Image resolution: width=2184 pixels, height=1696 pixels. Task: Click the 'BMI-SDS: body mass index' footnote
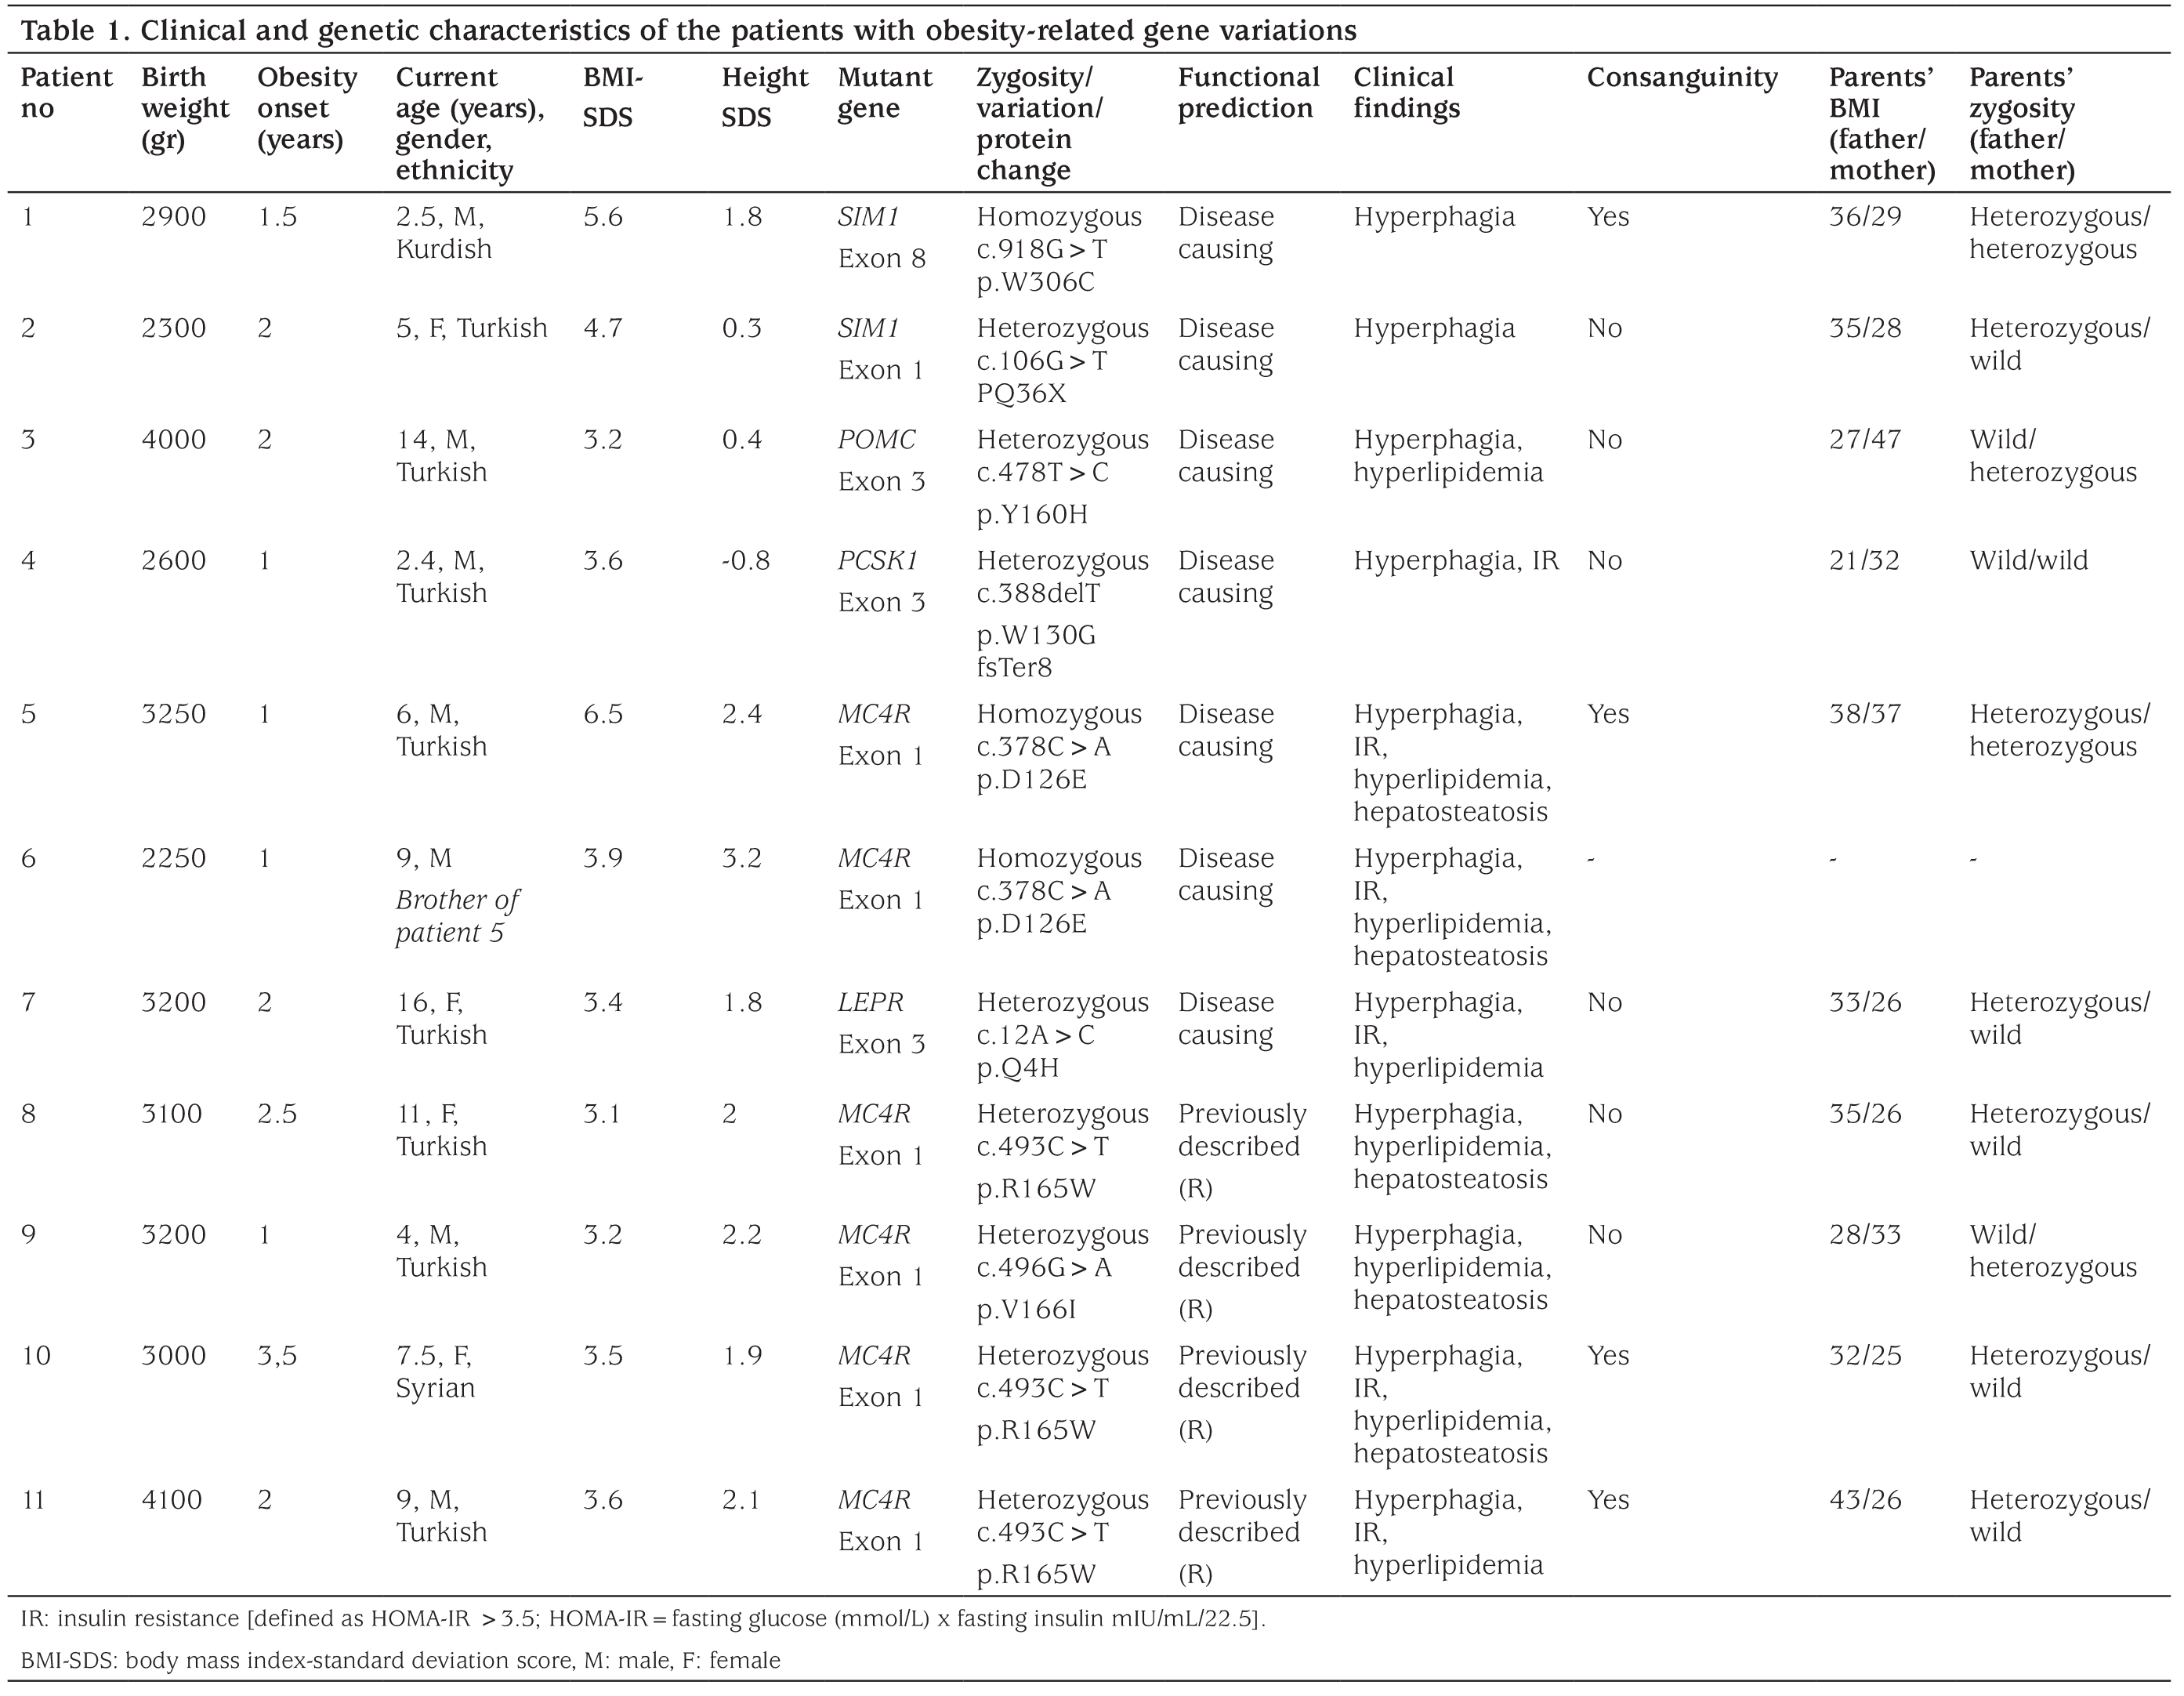pos(400,1660)
